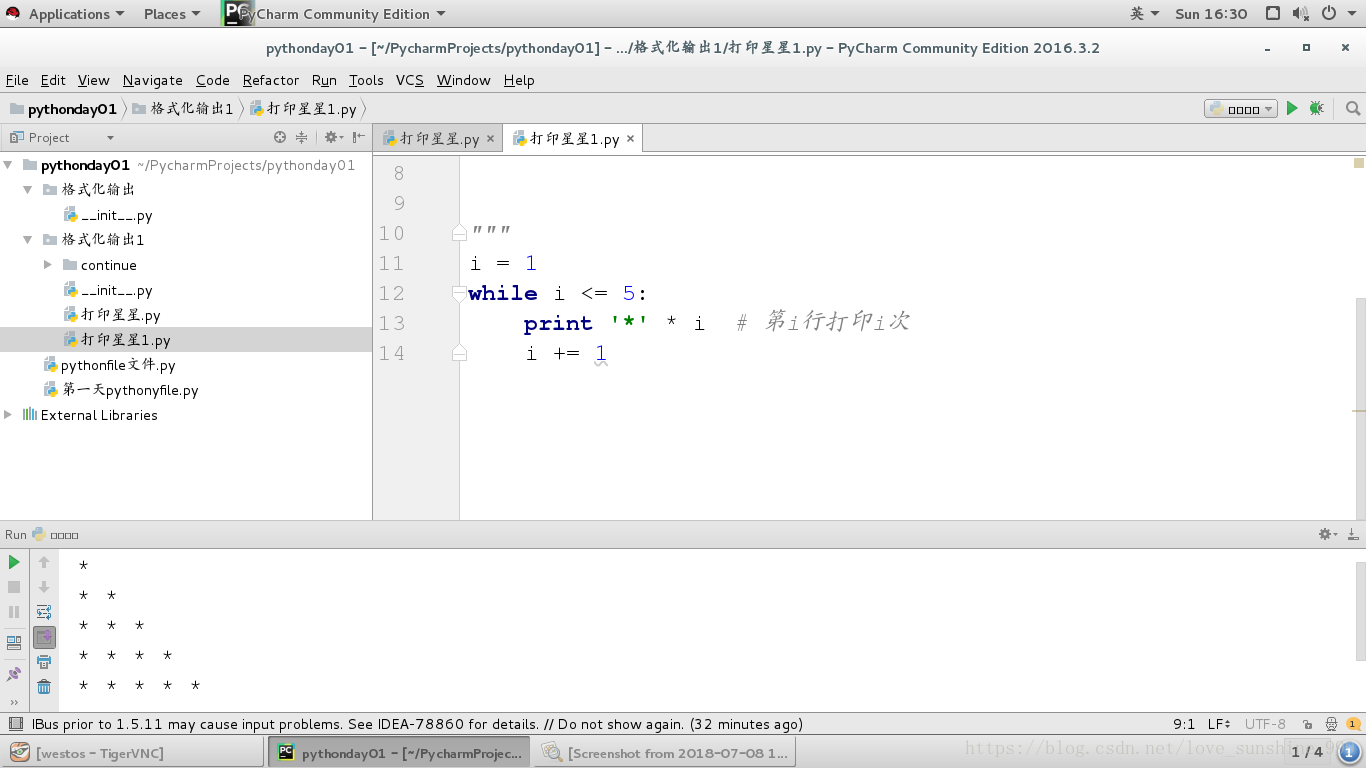This screenshot has width=1366, height=768.
Task: Toggle soft-wrap in Run console
Action: click(x=44, y=612)
